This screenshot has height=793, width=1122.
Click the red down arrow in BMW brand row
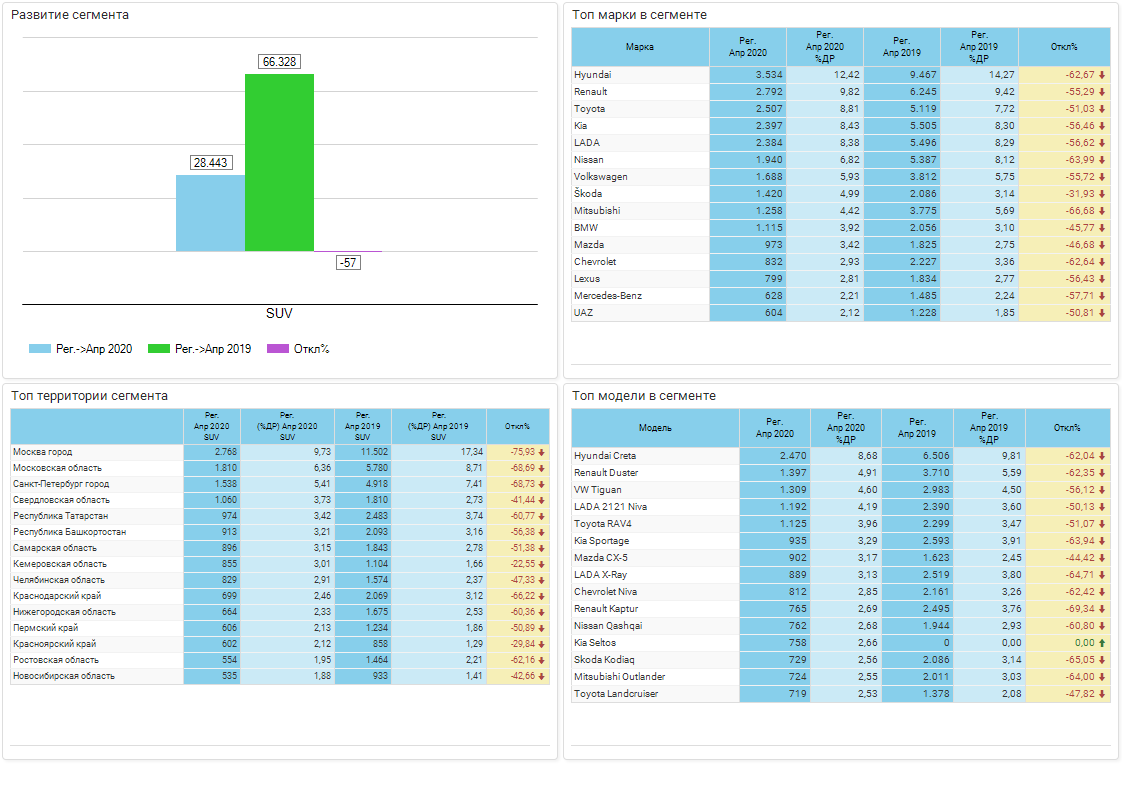[x=1102, y=228]
